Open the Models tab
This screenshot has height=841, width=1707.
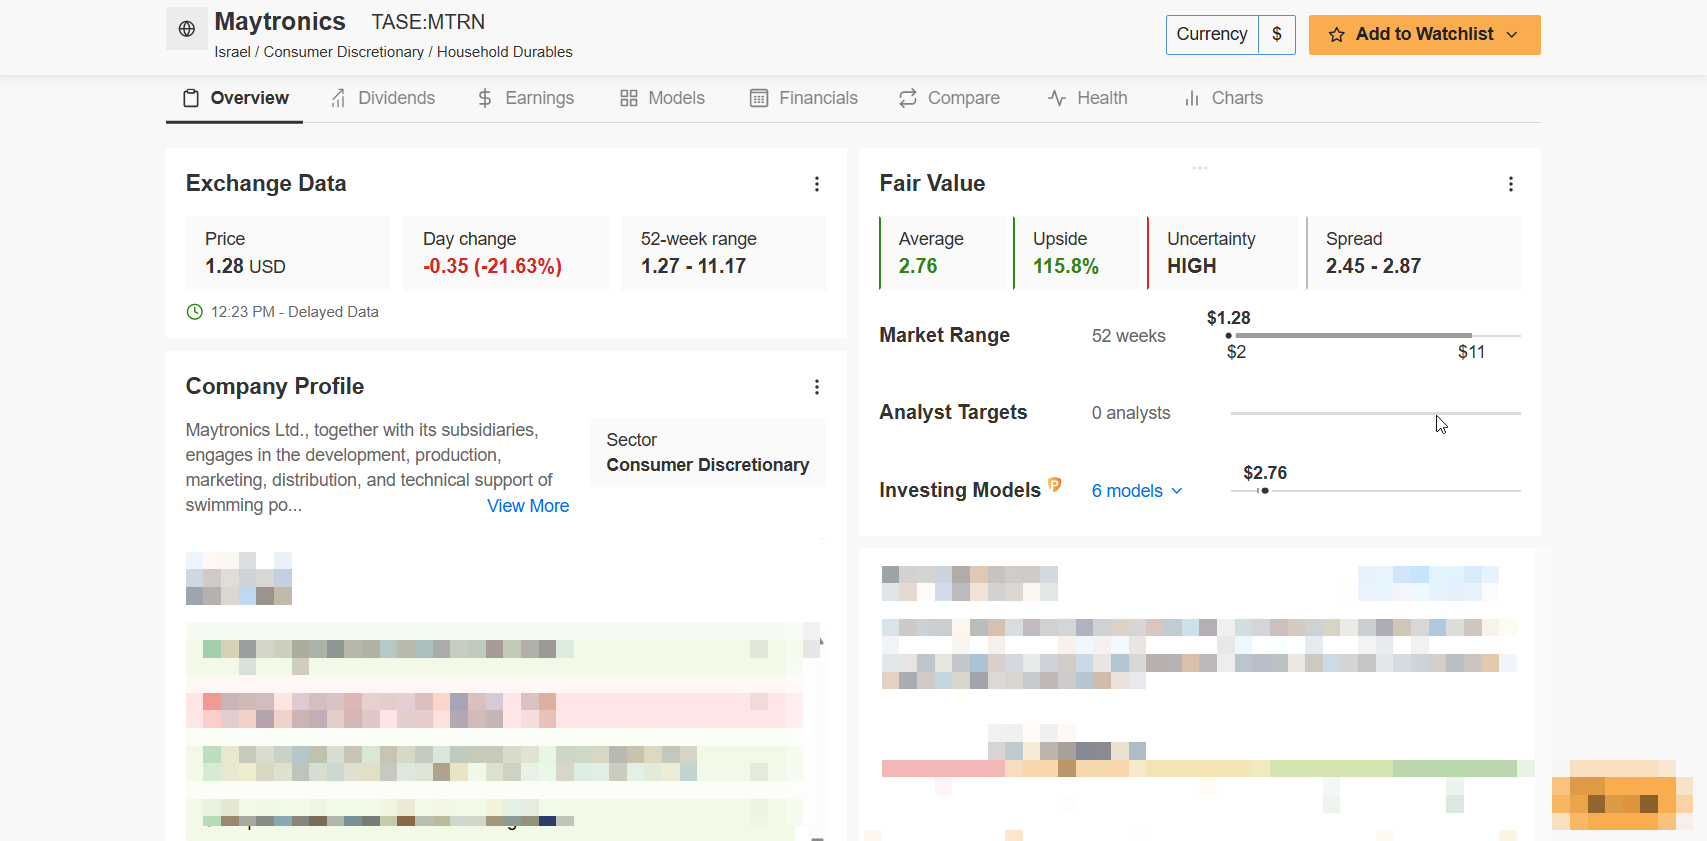pos(662,98)
